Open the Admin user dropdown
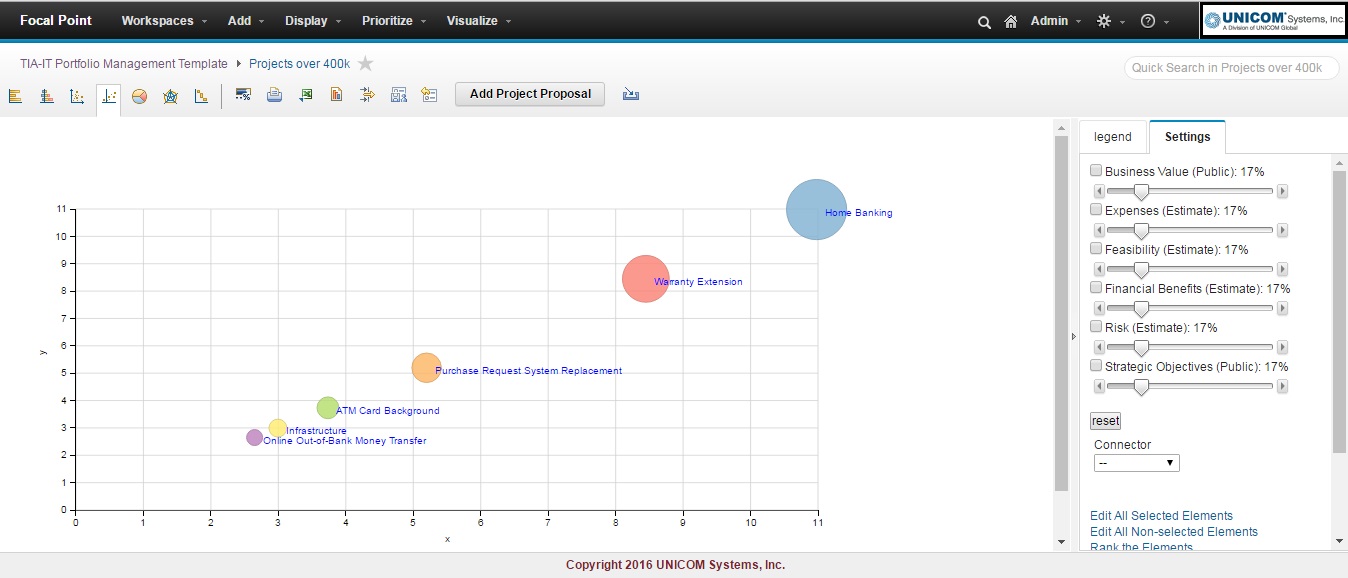The height and width of the screenshot is (578, 1348). point(1056,21)
